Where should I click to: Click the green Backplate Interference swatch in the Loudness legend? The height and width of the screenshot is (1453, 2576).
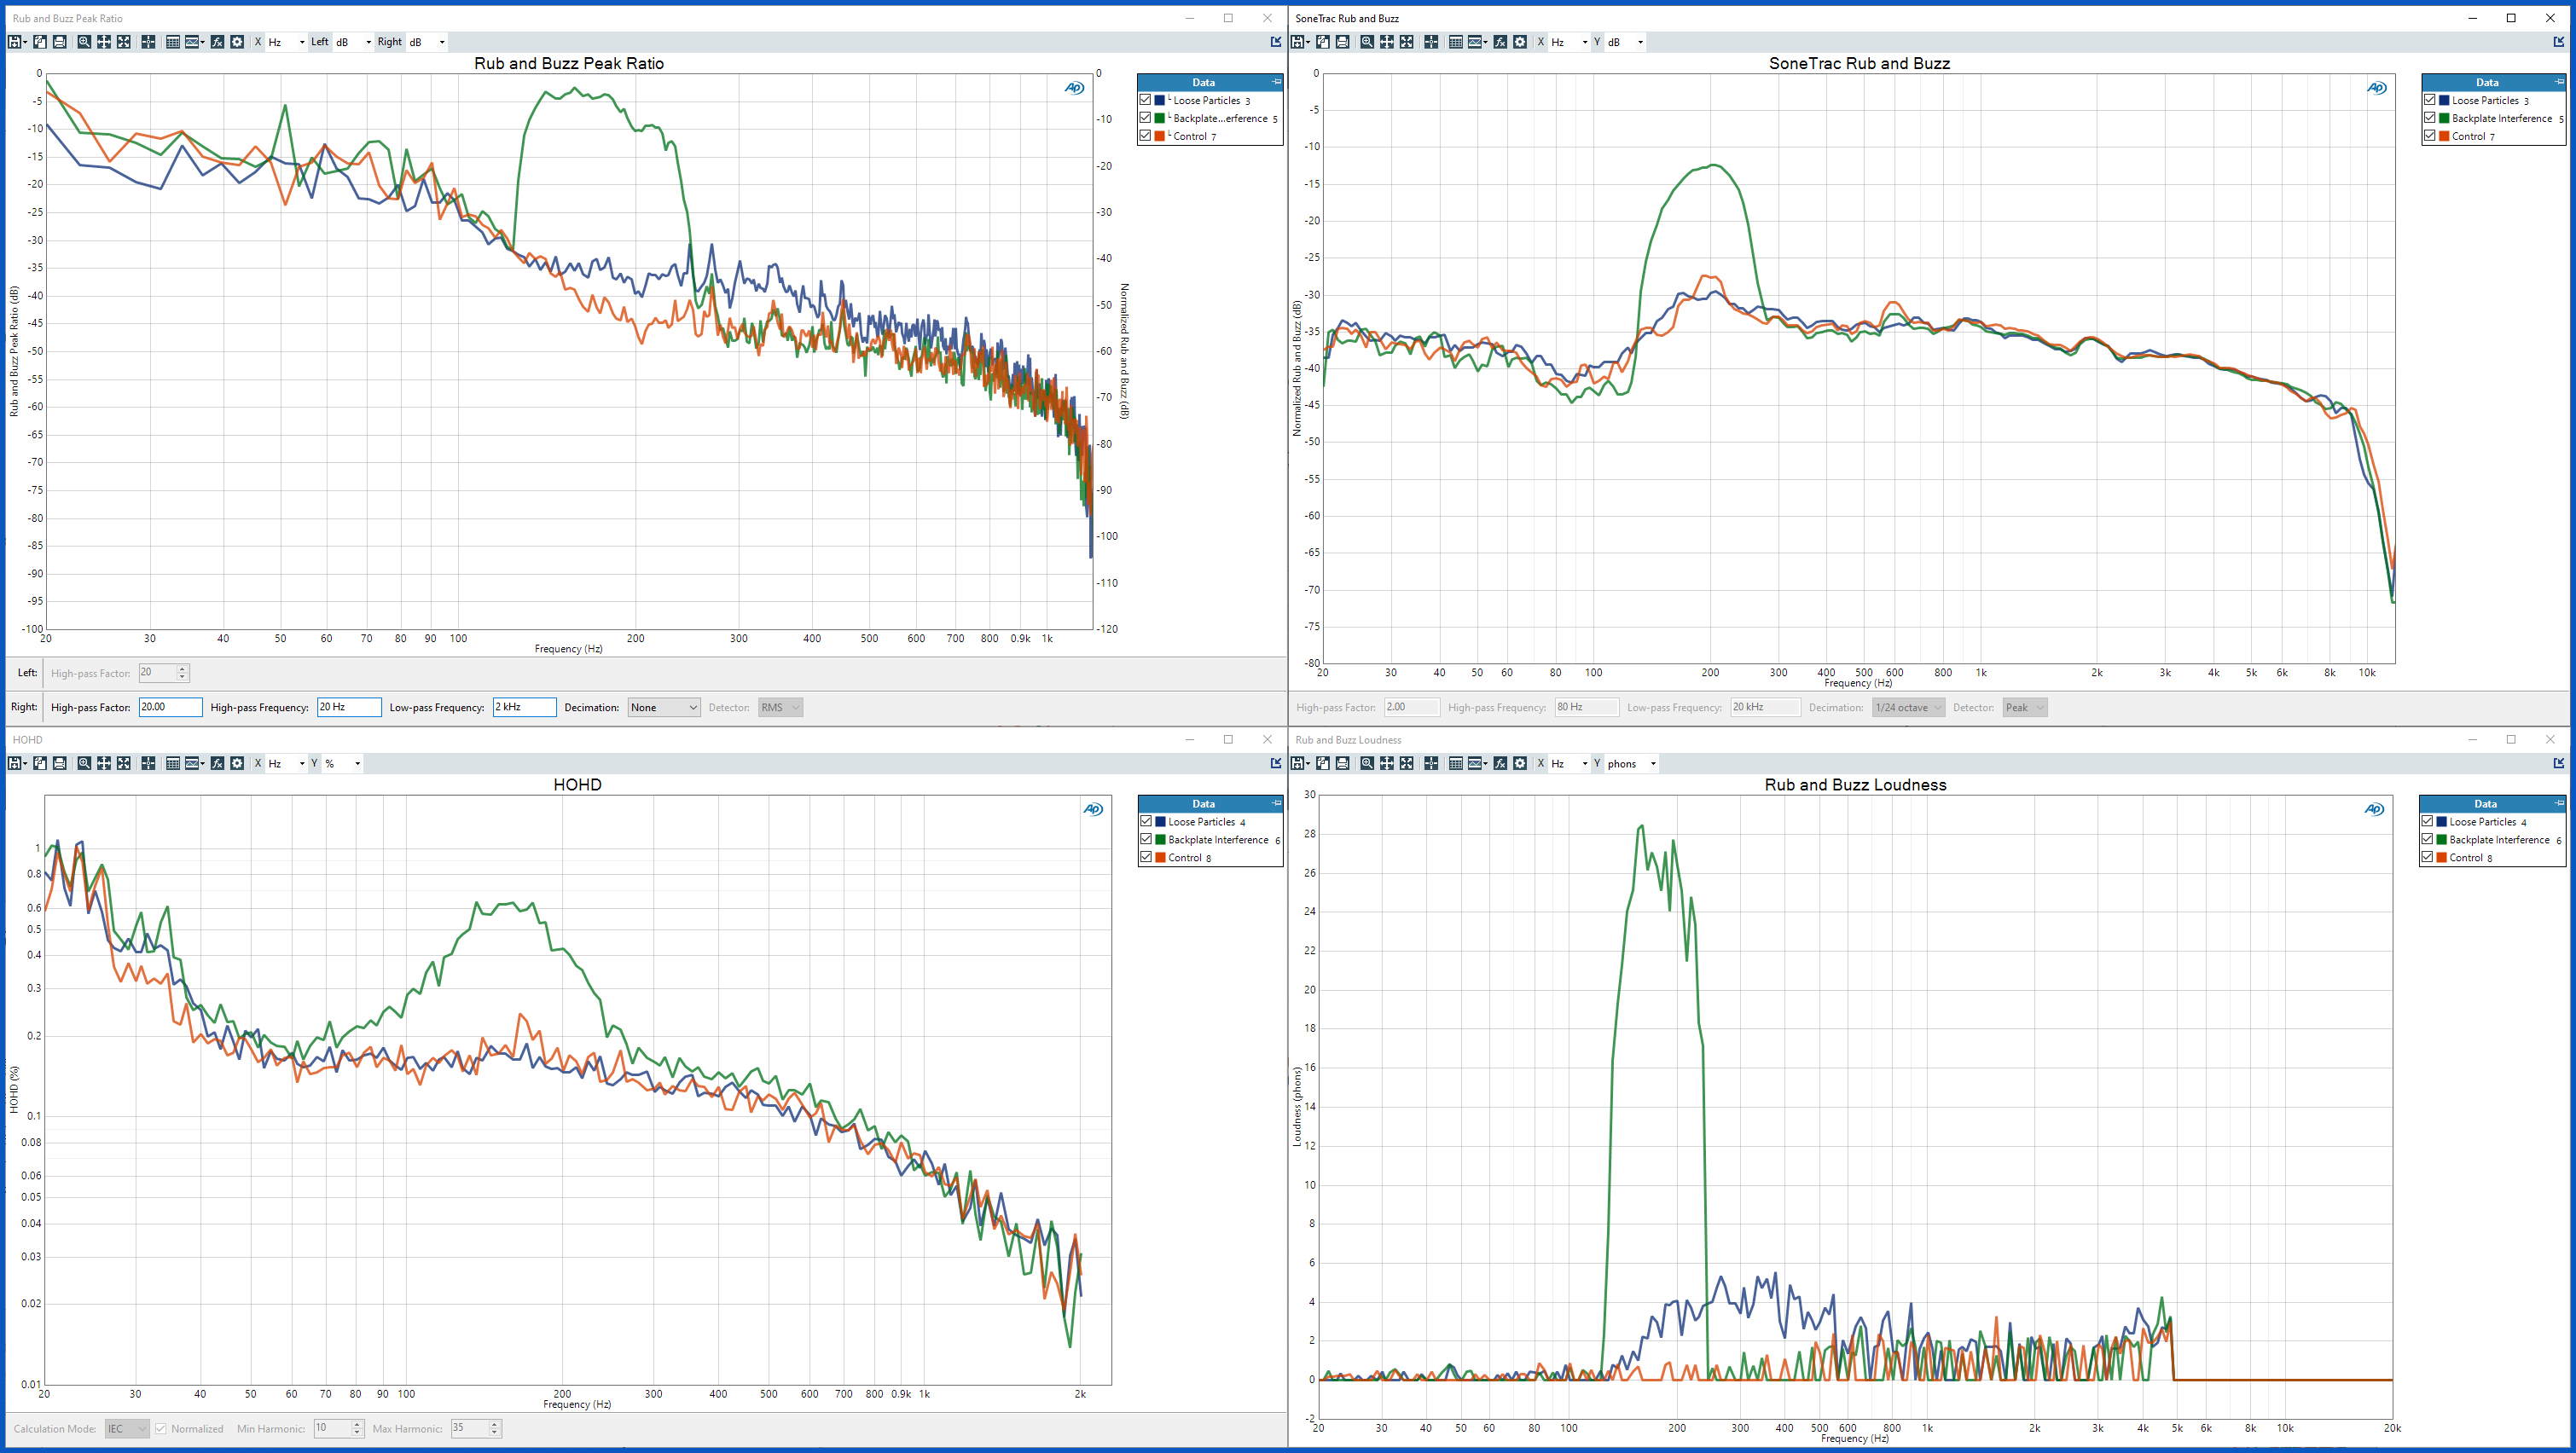point(2441,840)
